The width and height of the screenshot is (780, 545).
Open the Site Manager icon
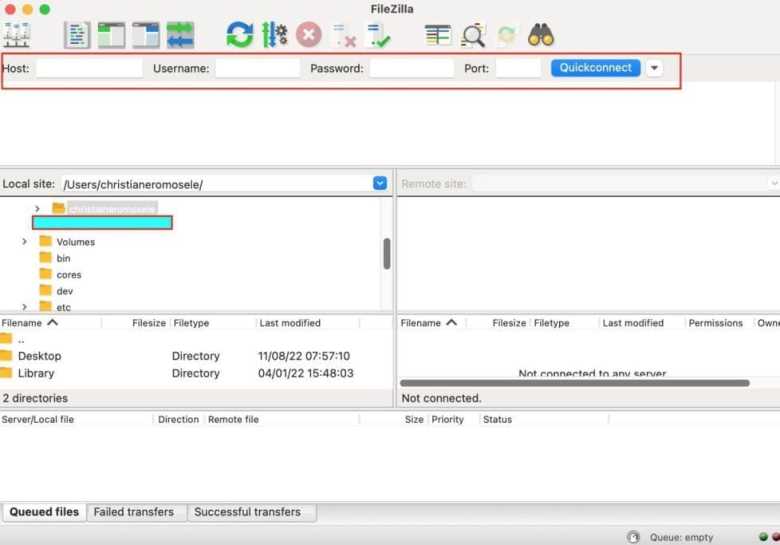click(x=16, y=35)
